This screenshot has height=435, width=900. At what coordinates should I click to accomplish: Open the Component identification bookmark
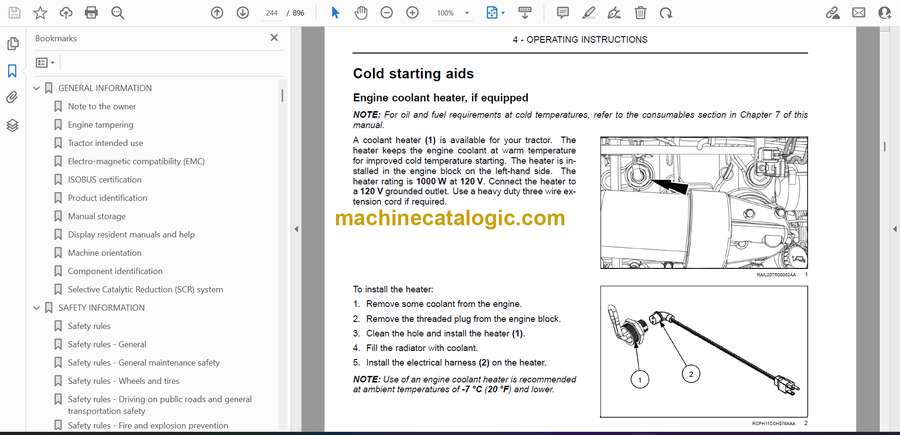point(115,271)
